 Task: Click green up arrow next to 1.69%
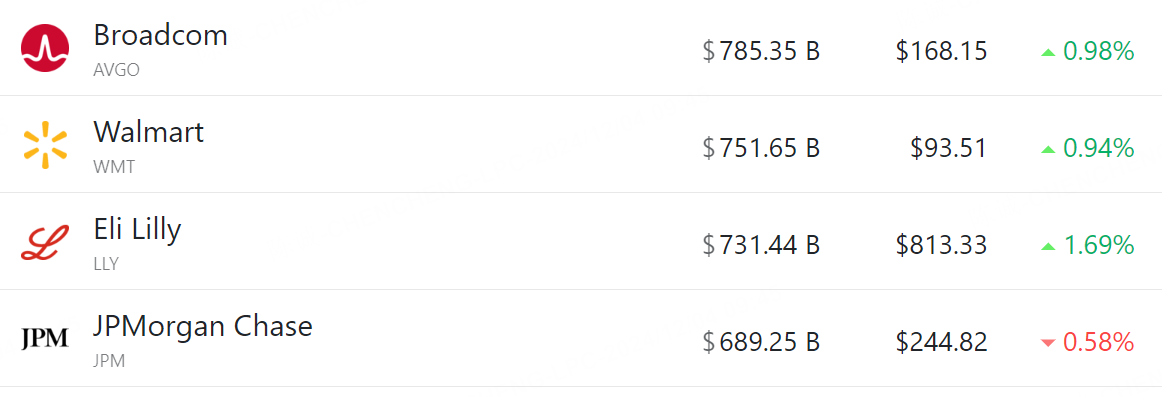(x=1047, y=246)
